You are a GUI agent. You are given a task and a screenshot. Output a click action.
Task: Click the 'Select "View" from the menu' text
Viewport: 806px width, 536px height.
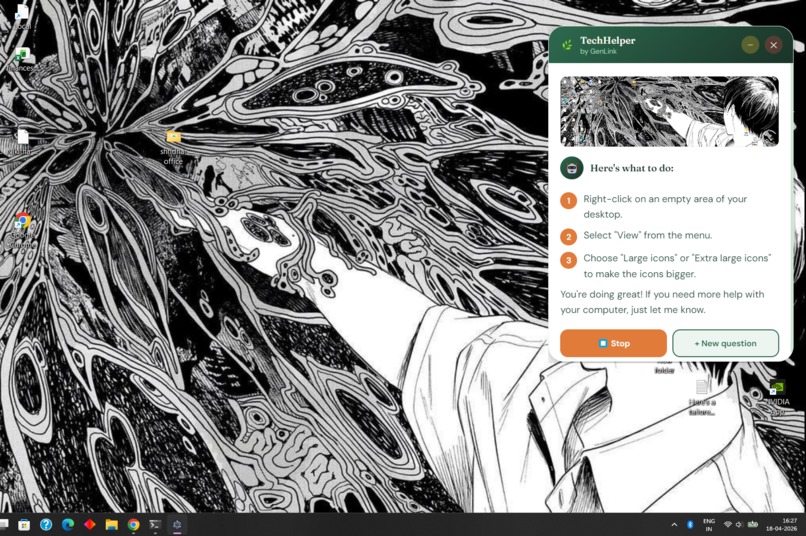[648, 235]
